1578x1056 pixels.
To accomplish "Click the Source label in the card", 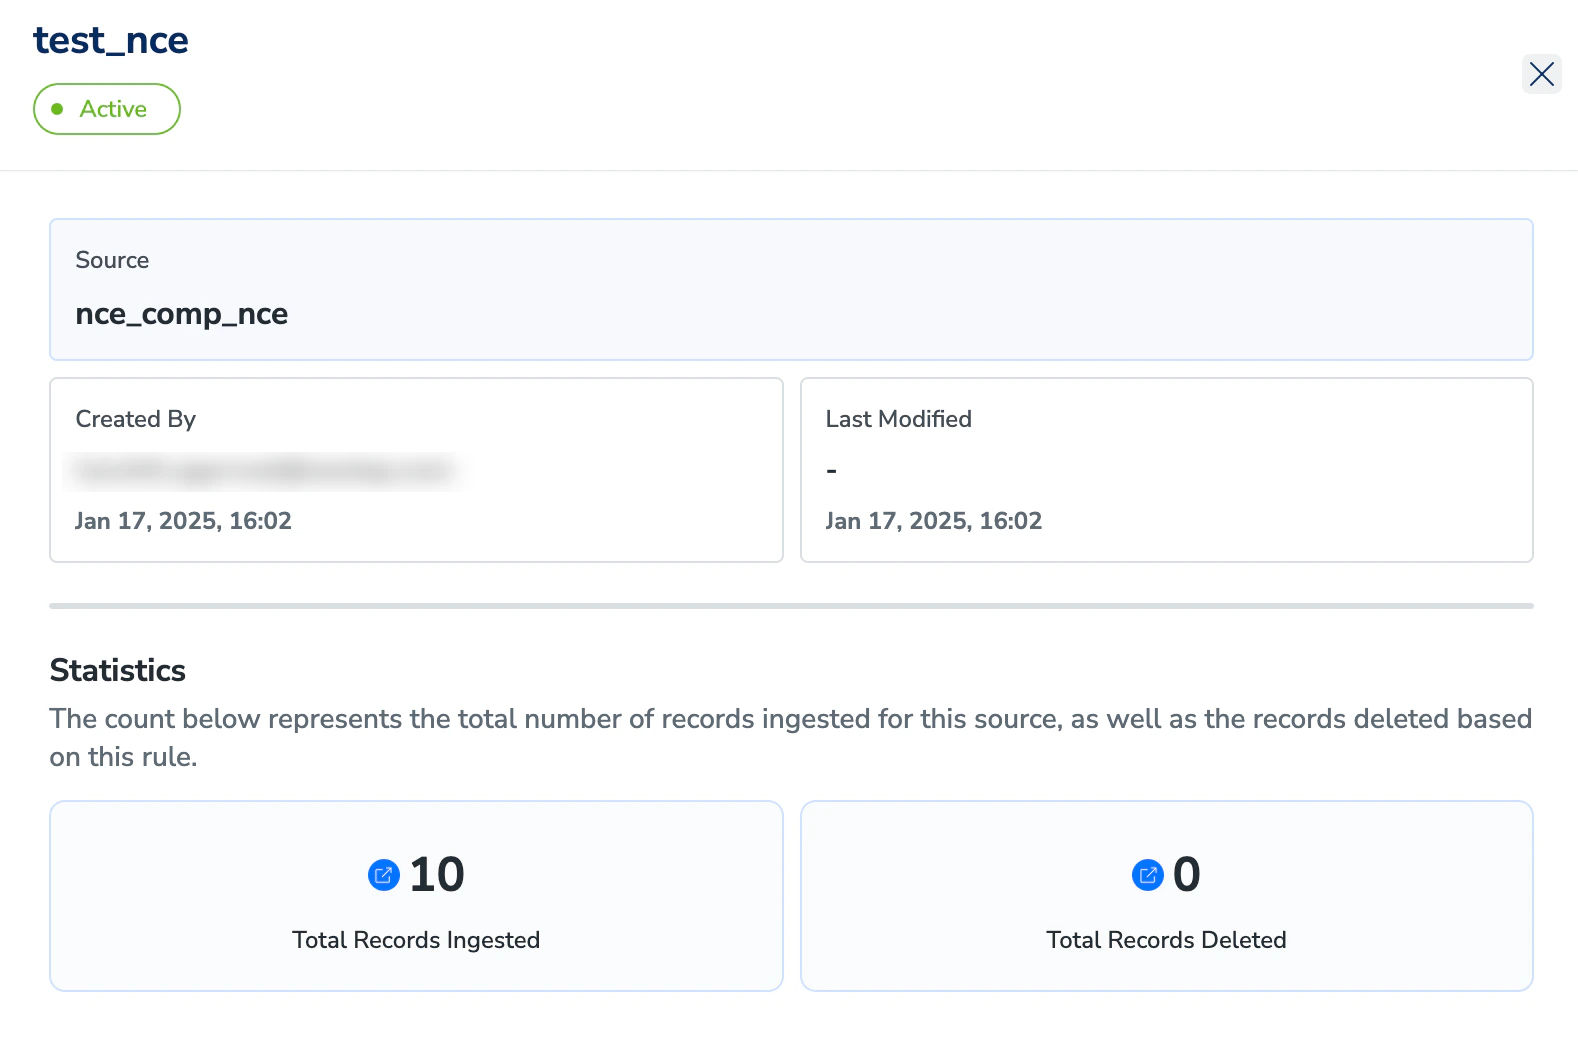I will 112,260.
